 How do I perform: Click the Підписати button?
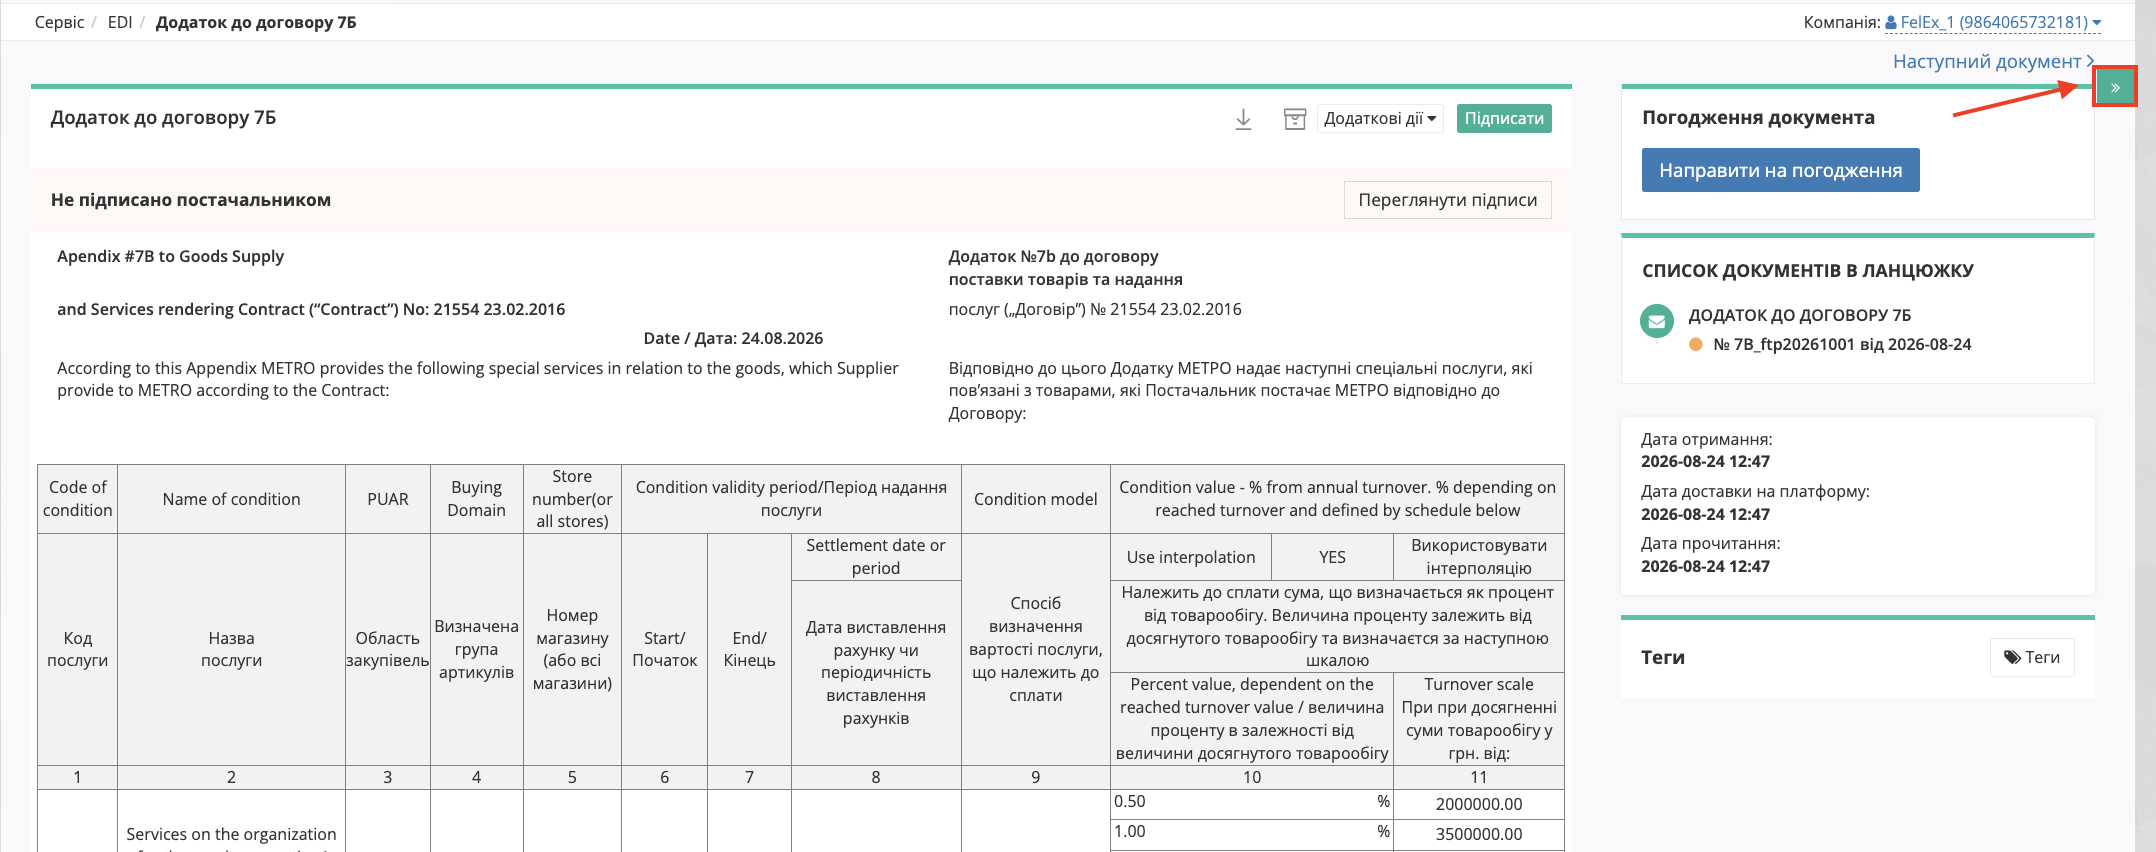tap(1504, 119)
